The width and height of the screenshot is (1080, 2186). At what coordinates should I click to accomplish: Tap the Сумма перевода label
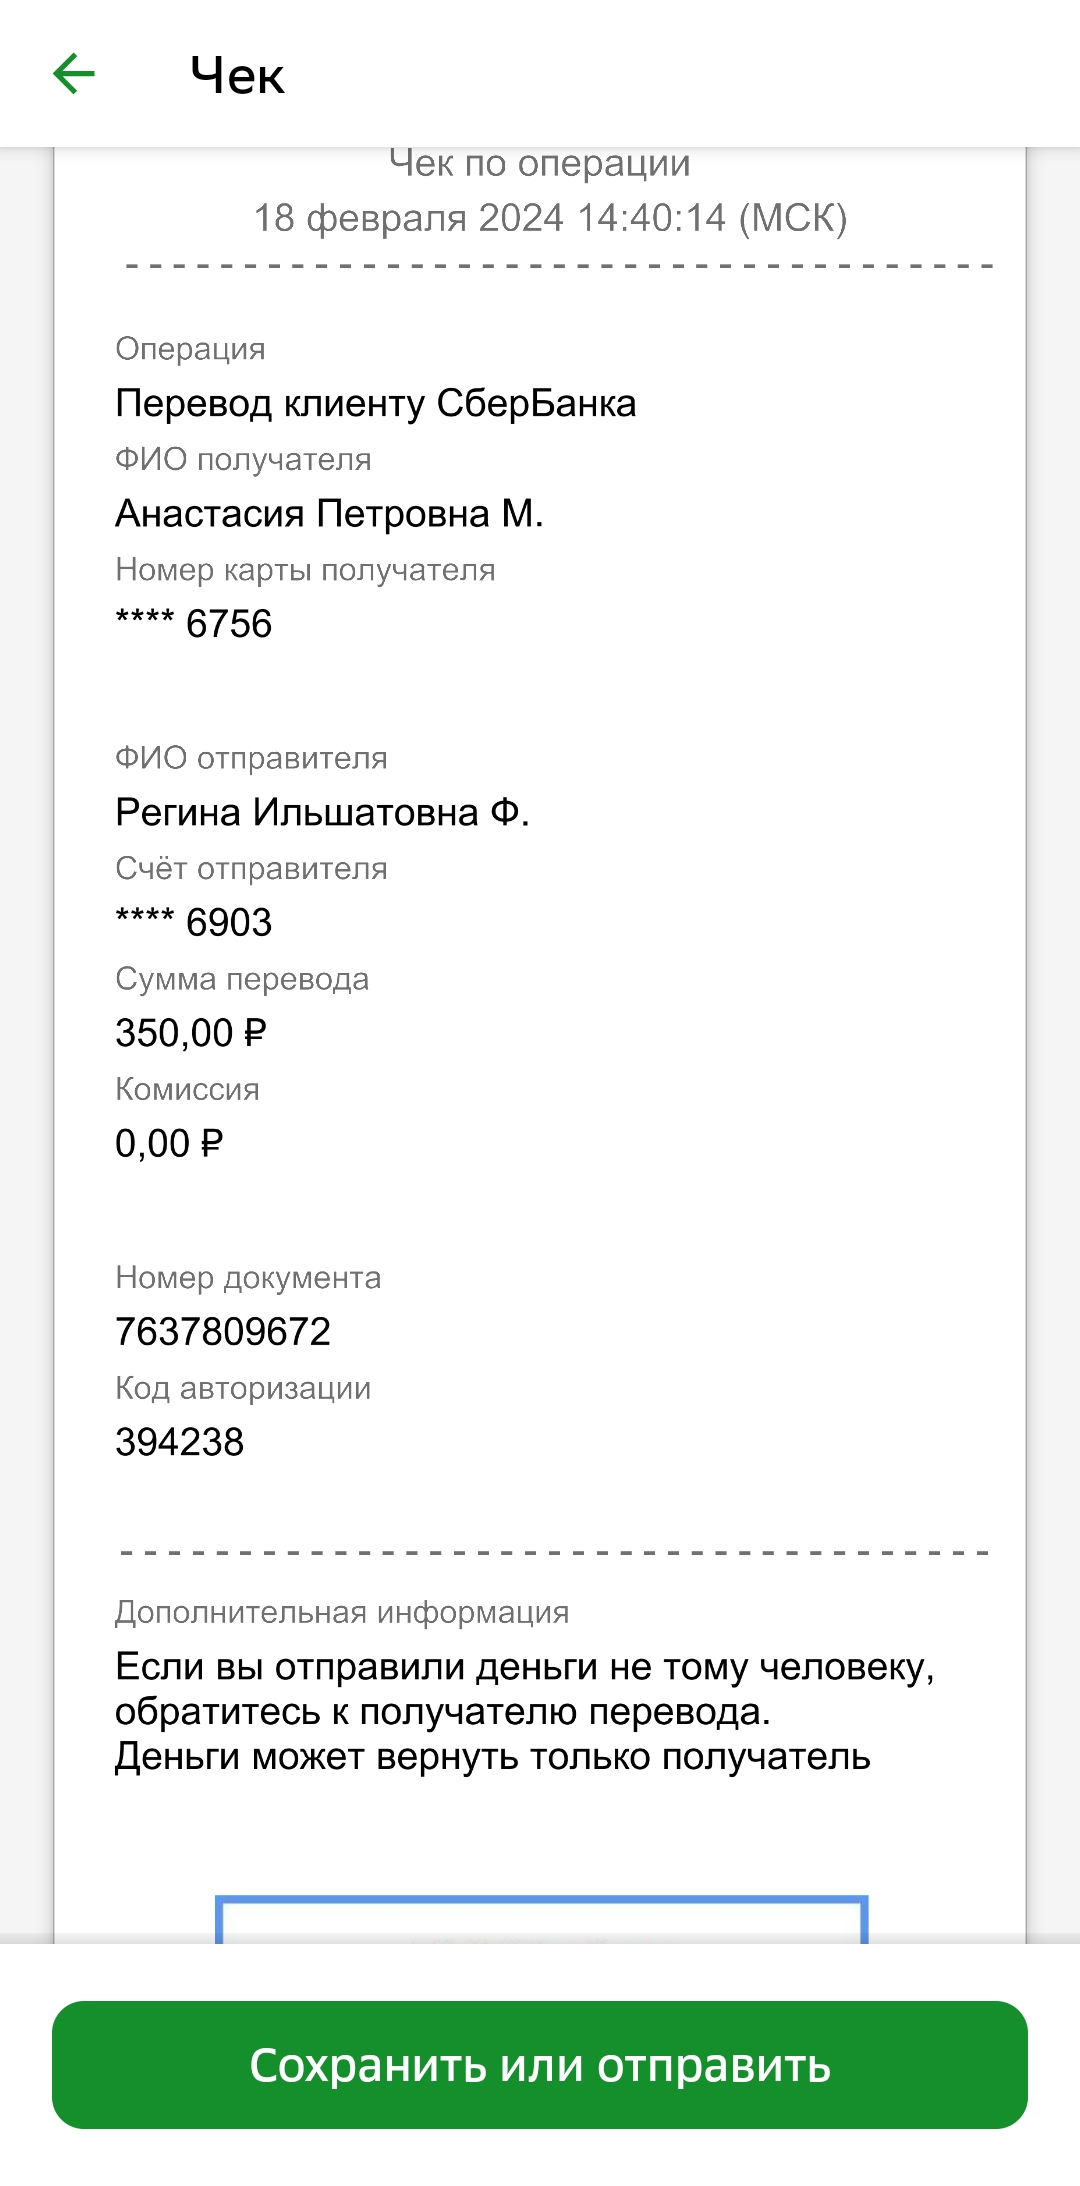[242, 979]
